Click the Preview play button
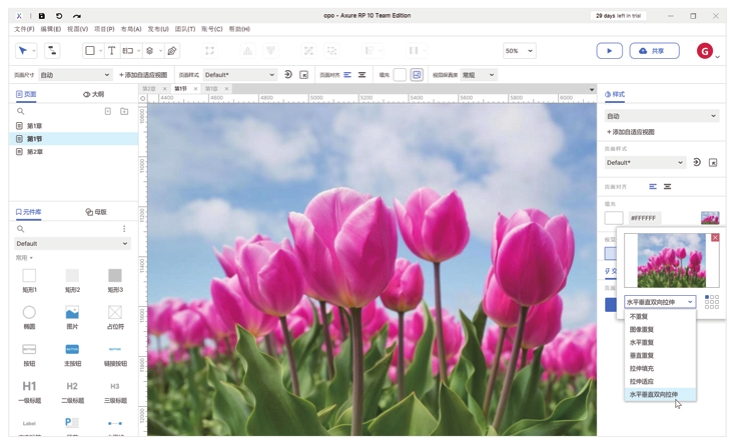730x440 pixels. (x=609, y=51)
